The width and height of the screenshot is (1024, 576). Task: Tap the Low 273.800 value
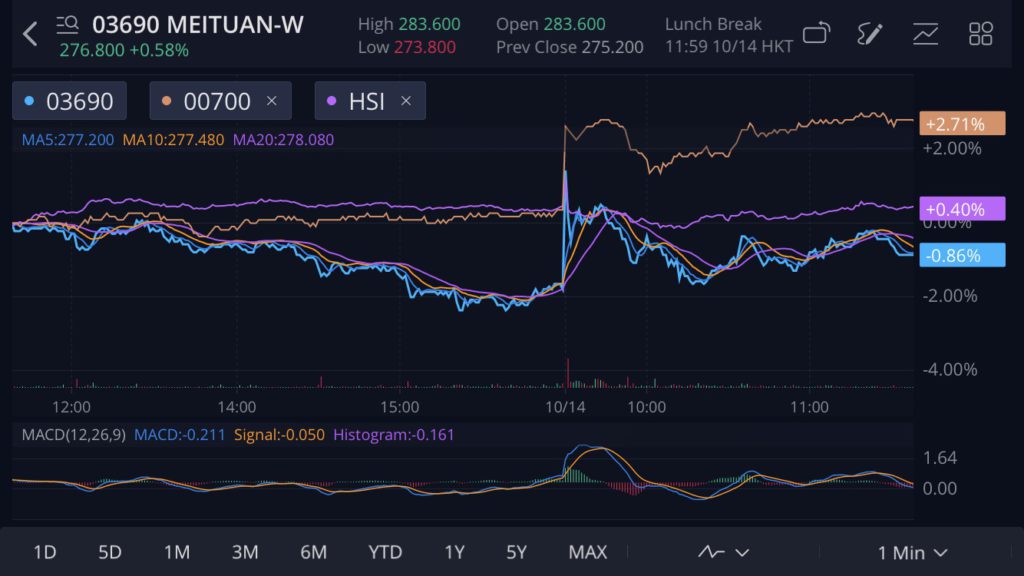pyautogui.click(x=407, y=47)
